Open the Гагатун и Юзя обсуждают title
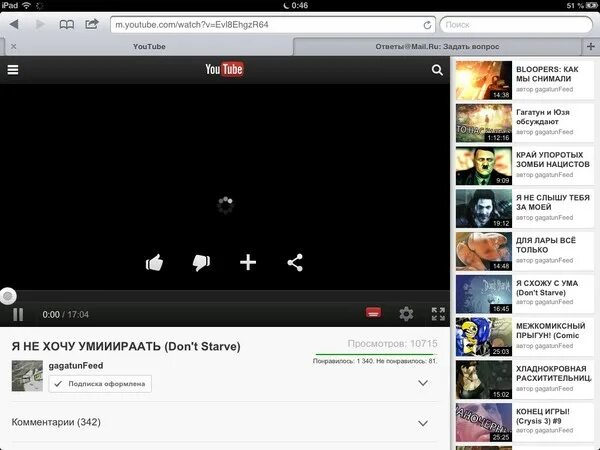600x450 pixels. click(543, 117)
